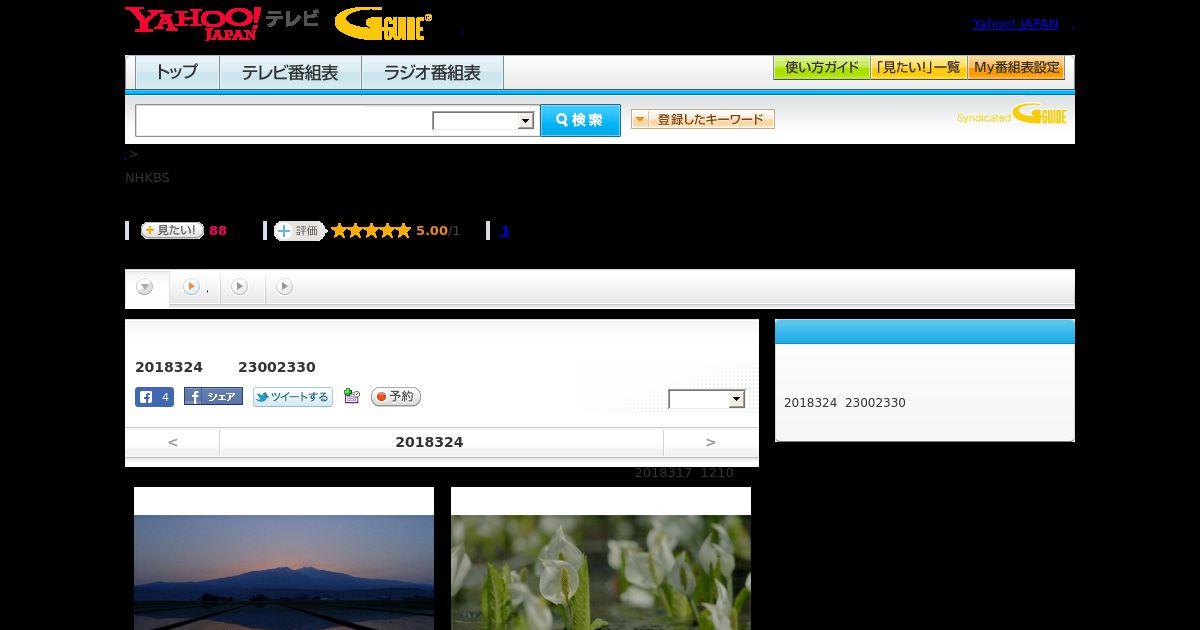This screenshot has width=1200, height=630.
Task: Open the 使い方ガイド page
Action: [821, 68]
